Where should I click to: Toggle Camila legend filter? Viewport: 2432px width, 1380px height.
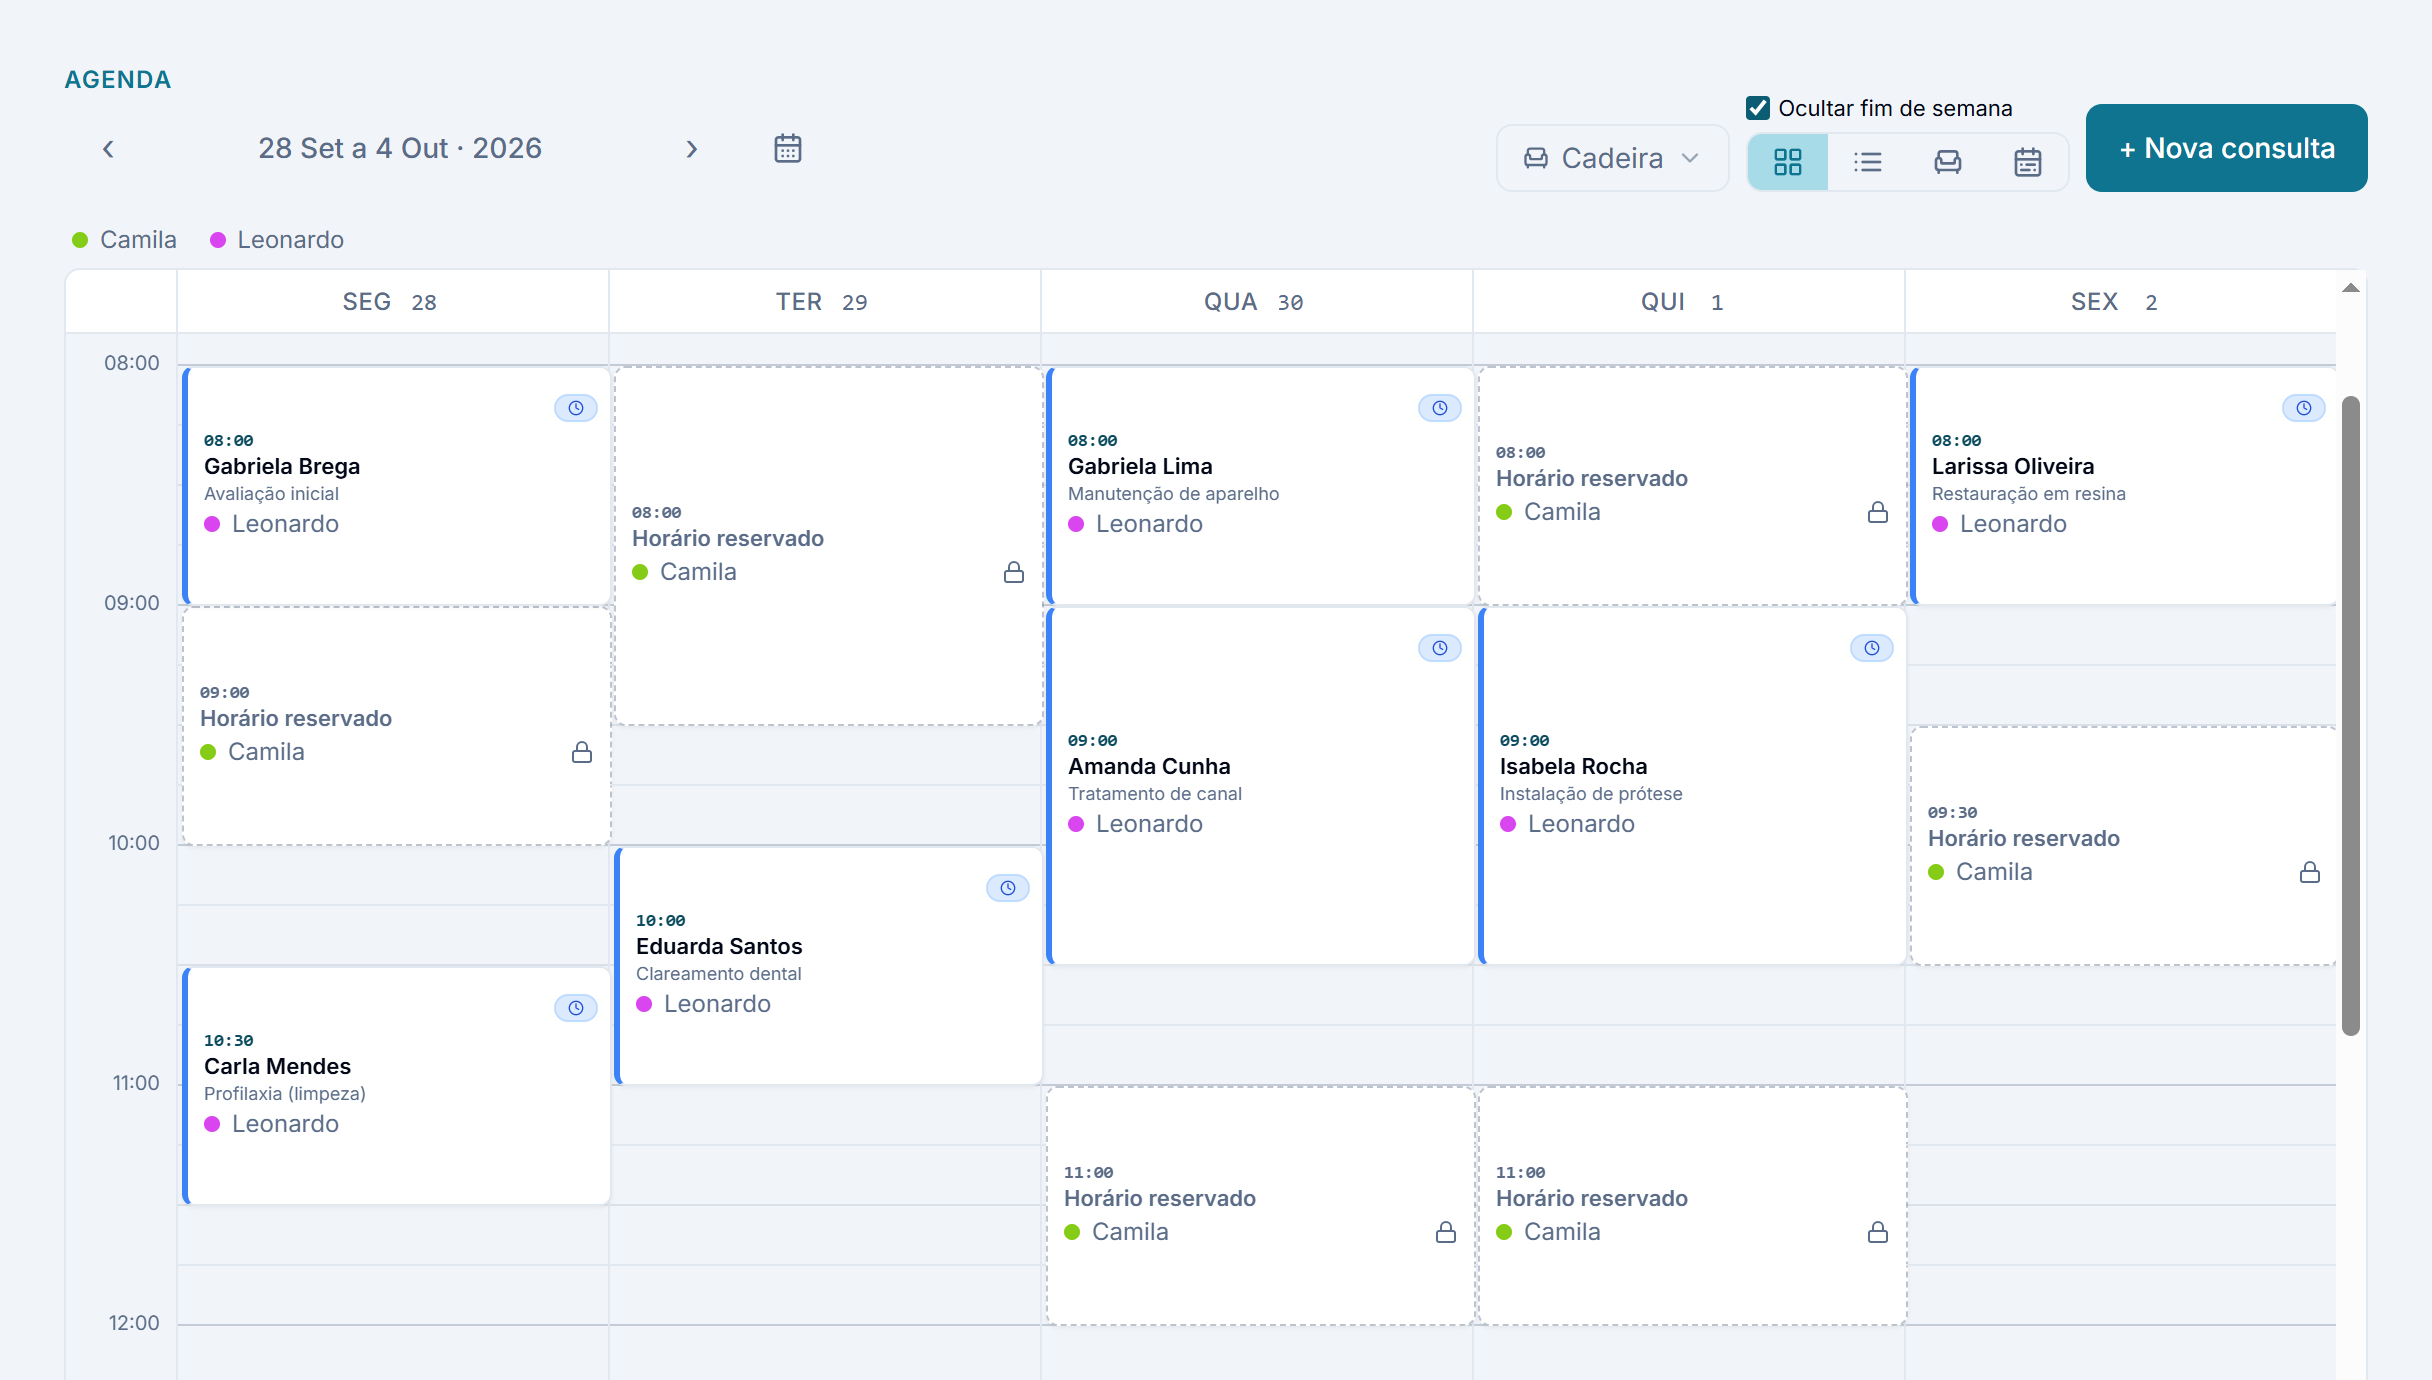(x=124, y=240)
